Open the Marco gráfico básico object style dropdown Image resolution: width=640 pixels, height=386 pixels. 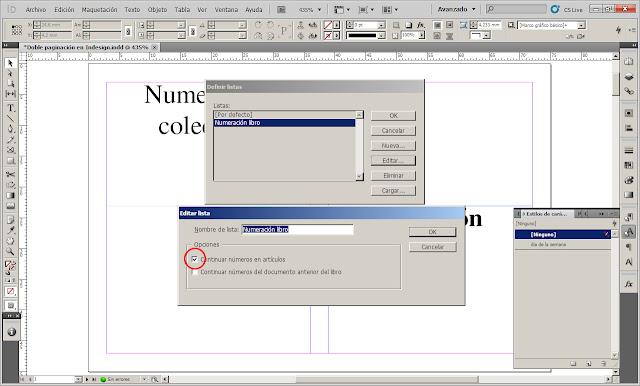tap(581, 25)
